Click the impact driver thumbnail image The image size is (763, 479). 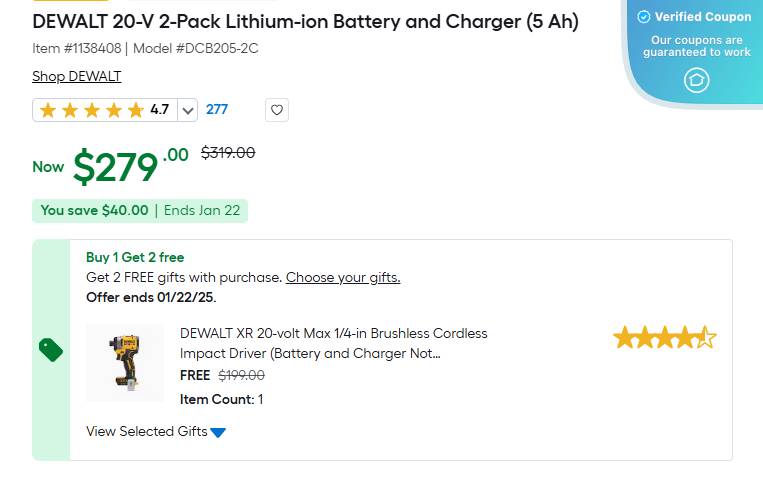[125, 363]
